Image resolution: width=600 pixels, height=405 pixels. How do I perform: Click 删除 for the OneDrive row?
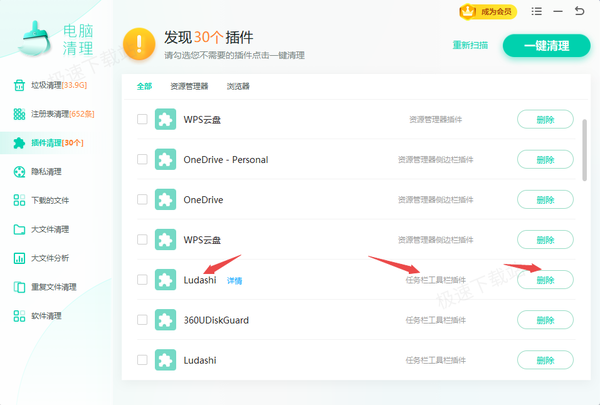click(545, 199)
